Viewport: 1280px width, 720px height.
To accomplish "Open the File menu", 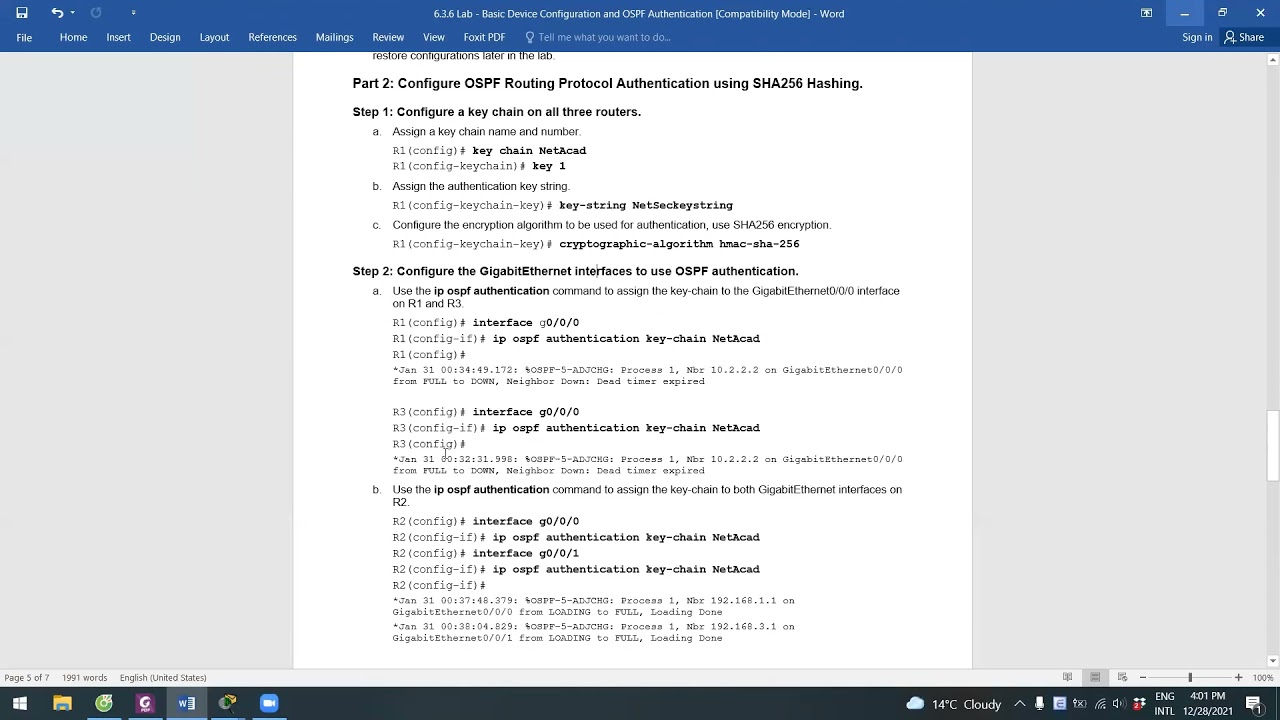I will (24, 37).
